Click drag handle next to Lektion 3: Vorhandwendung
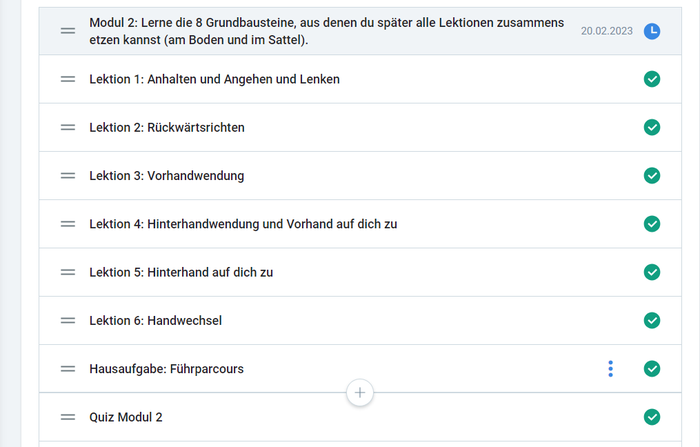The height and width of the screenshot is (447, 700). tap(68, 176)
